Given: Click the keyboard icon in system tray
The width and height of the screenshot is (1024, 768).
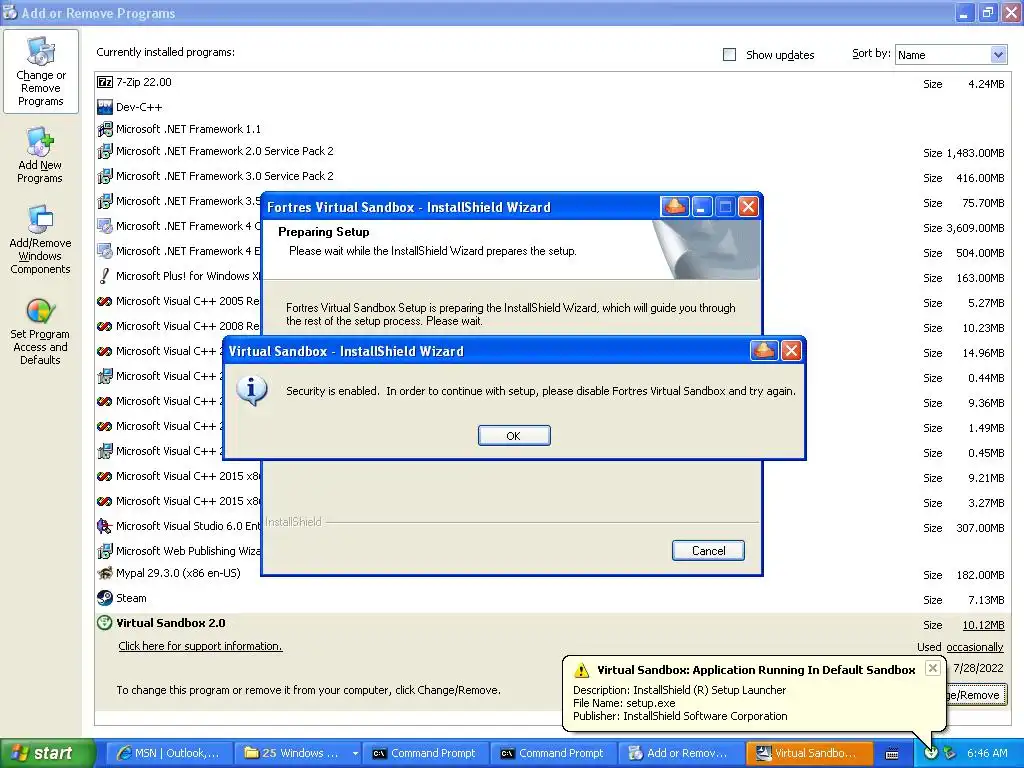Looking at the screenshot, I should tap(892, 753).
